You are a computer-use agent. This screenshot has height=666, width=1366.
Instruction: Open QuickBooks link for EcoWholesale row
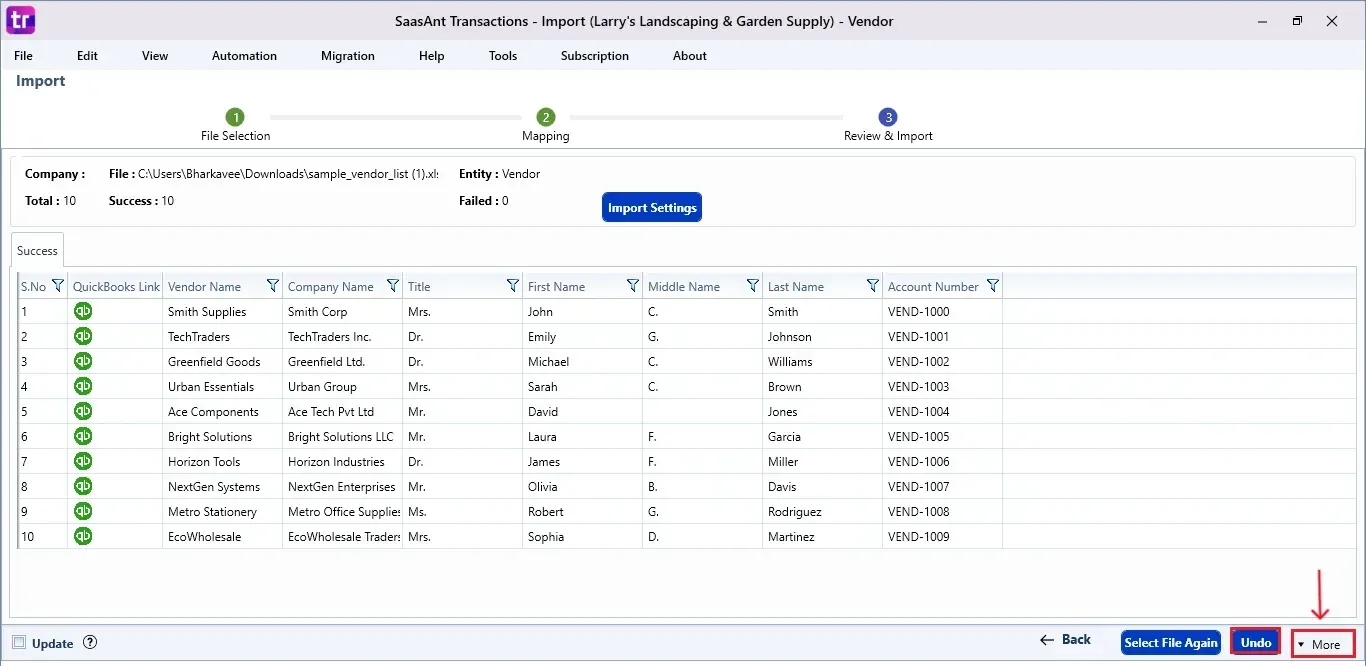click(x=83, y=536)
